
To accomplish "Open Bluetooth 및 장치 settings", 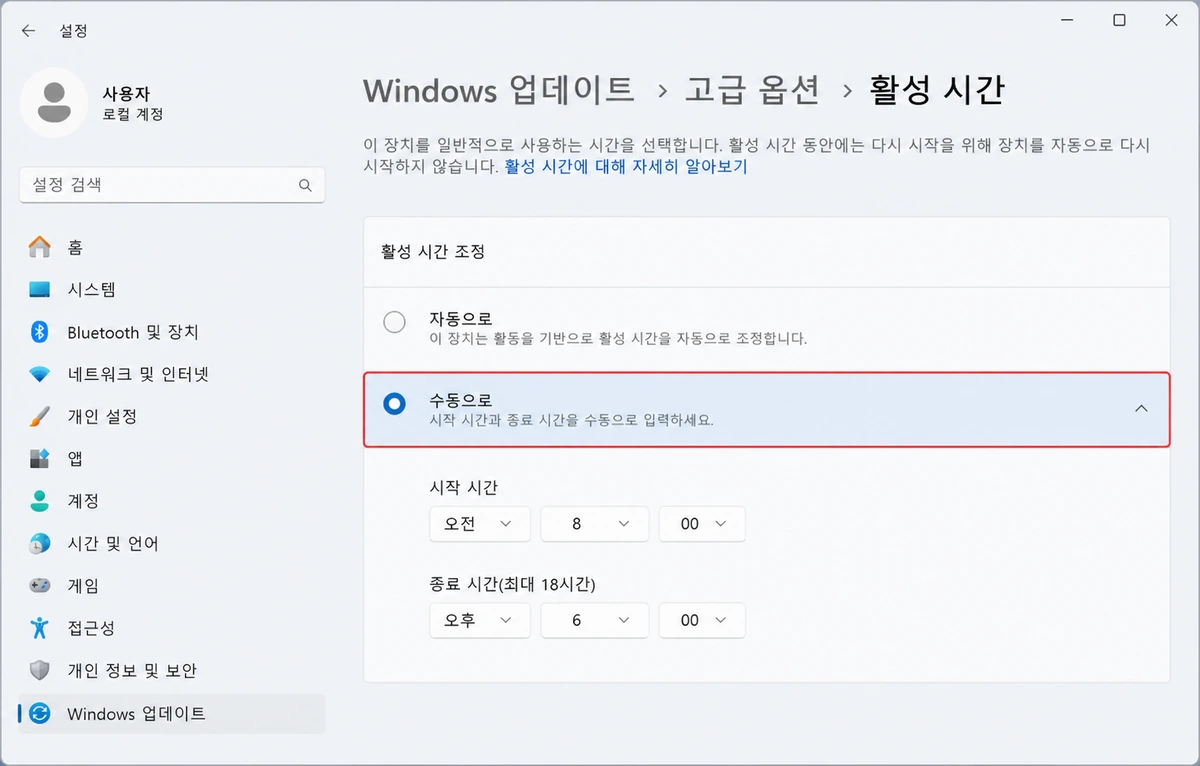I will tap(172, 332).
